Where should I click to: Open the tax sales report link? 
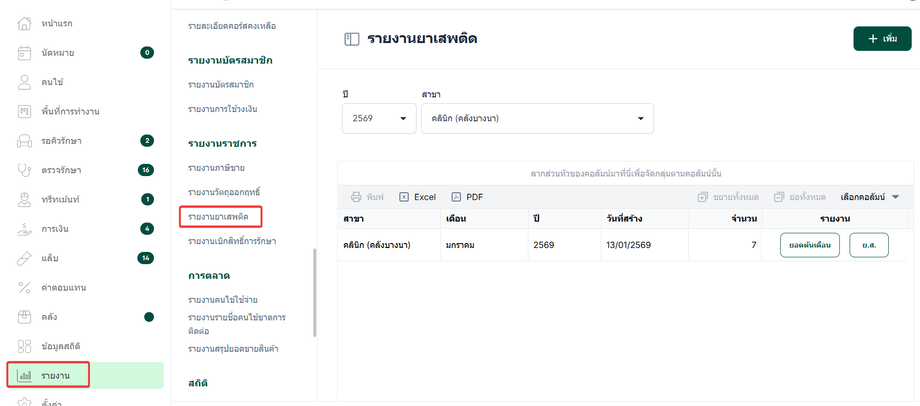215,165
